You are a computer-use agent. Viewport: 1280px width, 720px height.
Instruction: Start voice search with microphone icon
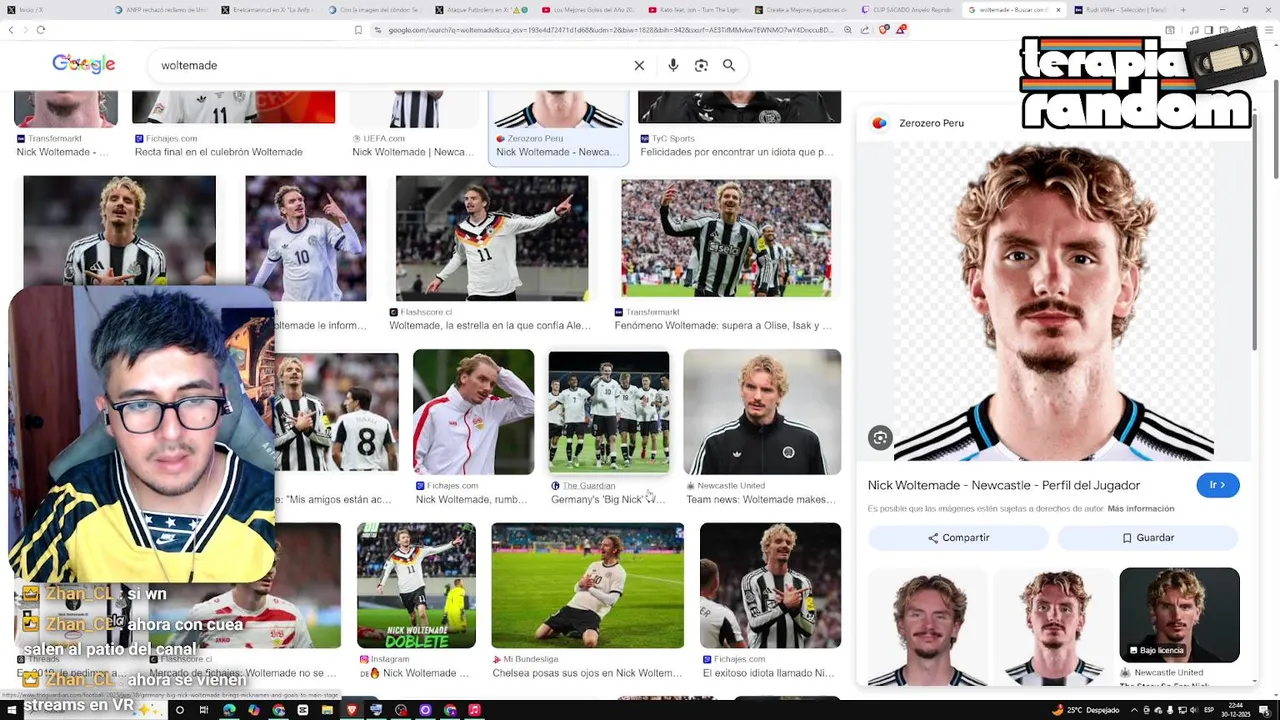click(673, 65)
